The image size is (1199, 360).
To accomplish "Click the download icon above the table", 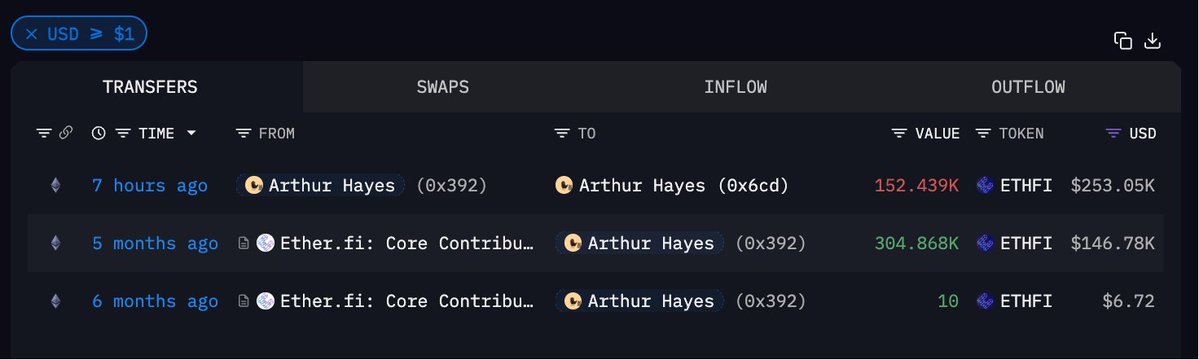I will (1152, 41).
